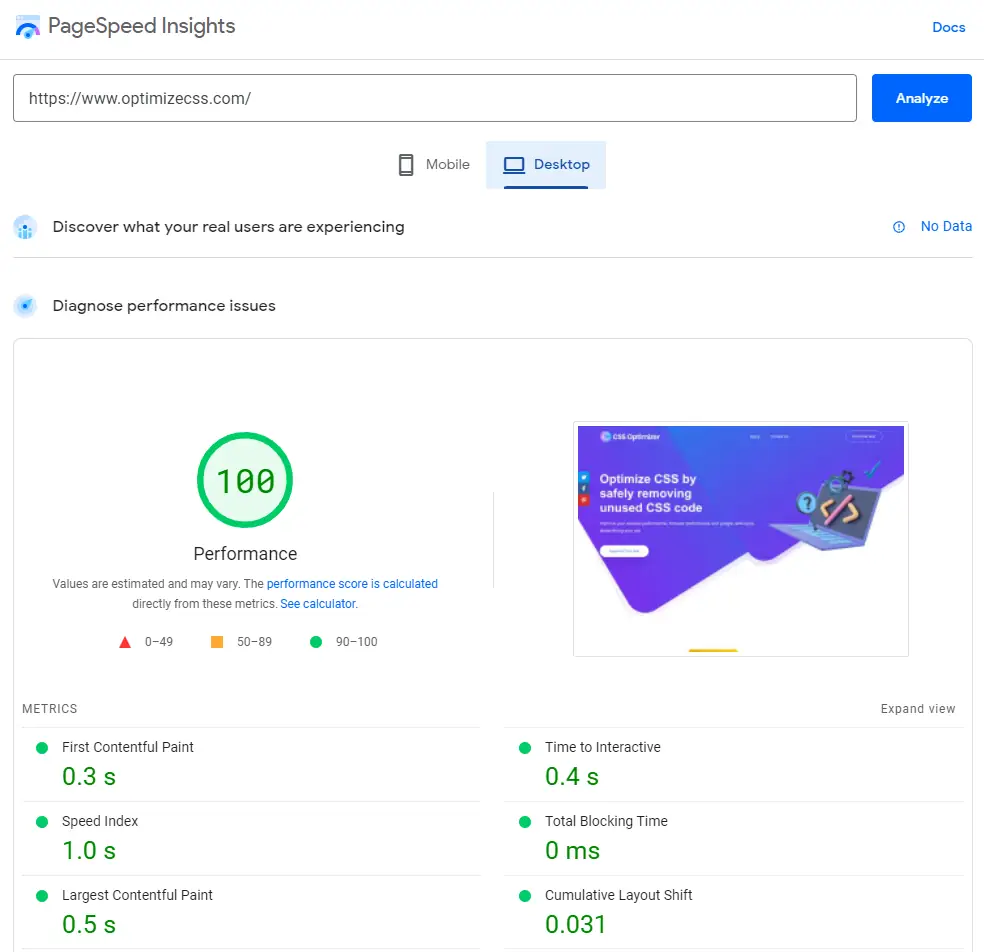
Task: Click the First Contentful Paint green dot
Action: click(42, 748)
